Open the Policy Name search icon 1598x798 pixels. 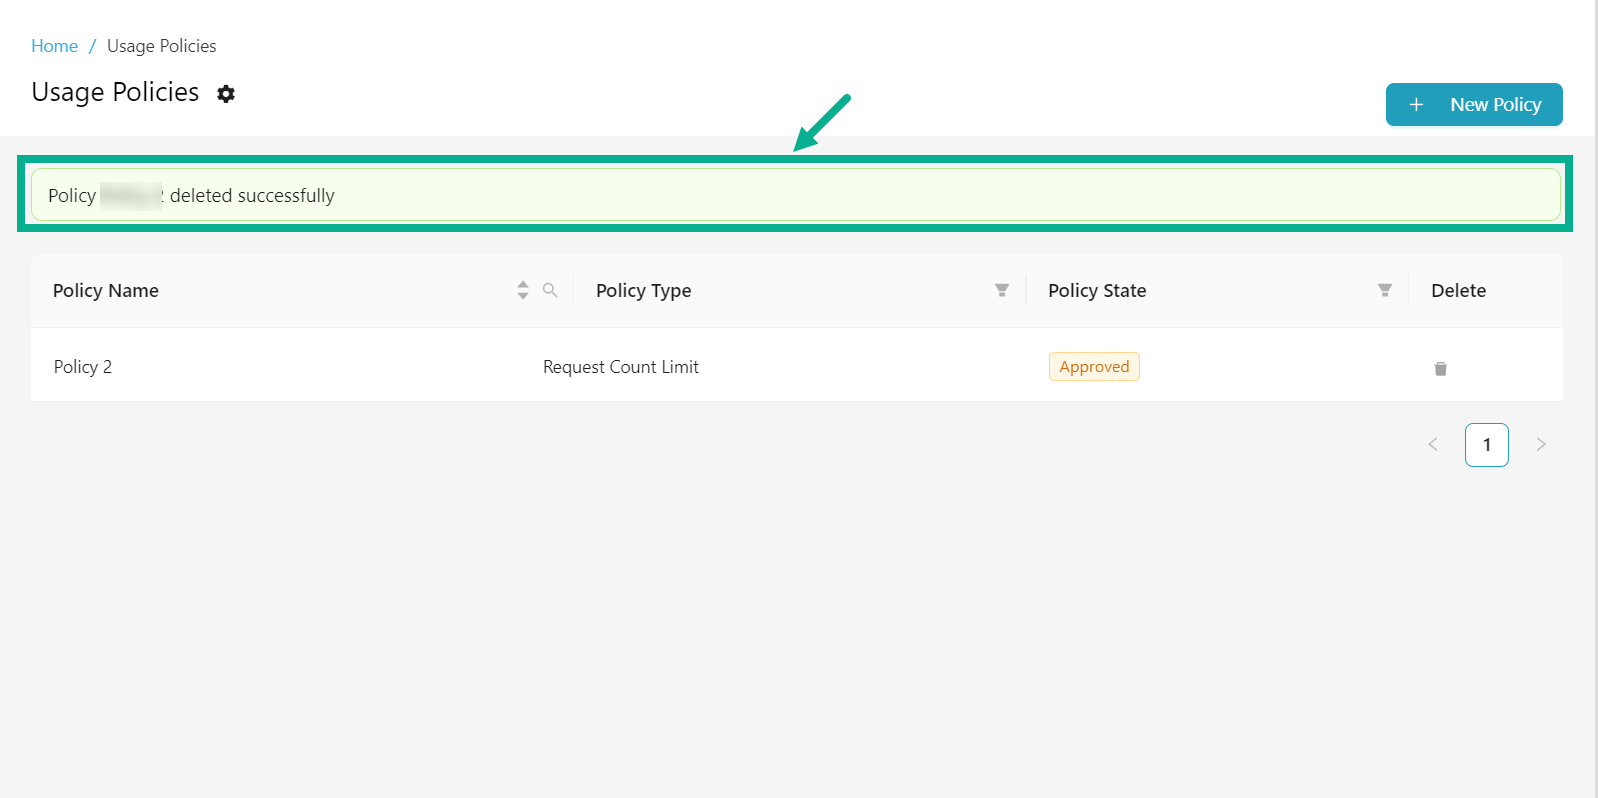tap(550, 290)
